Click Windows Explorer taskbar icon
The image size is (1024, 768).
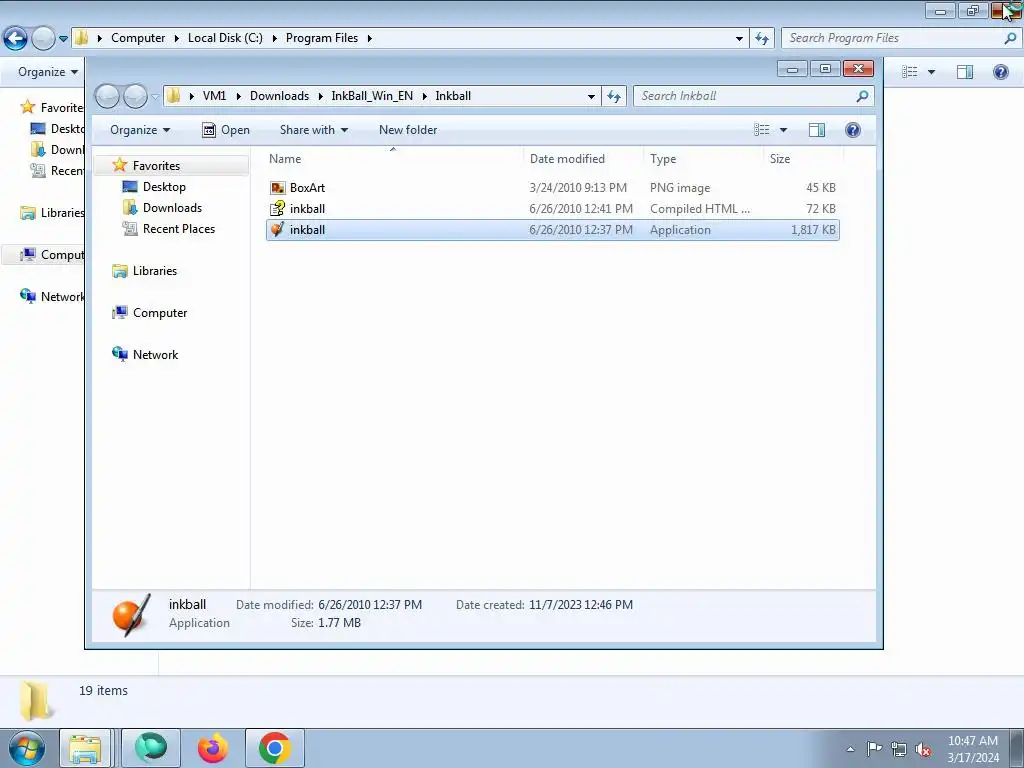pyautogui.click(x=85, y=748)
